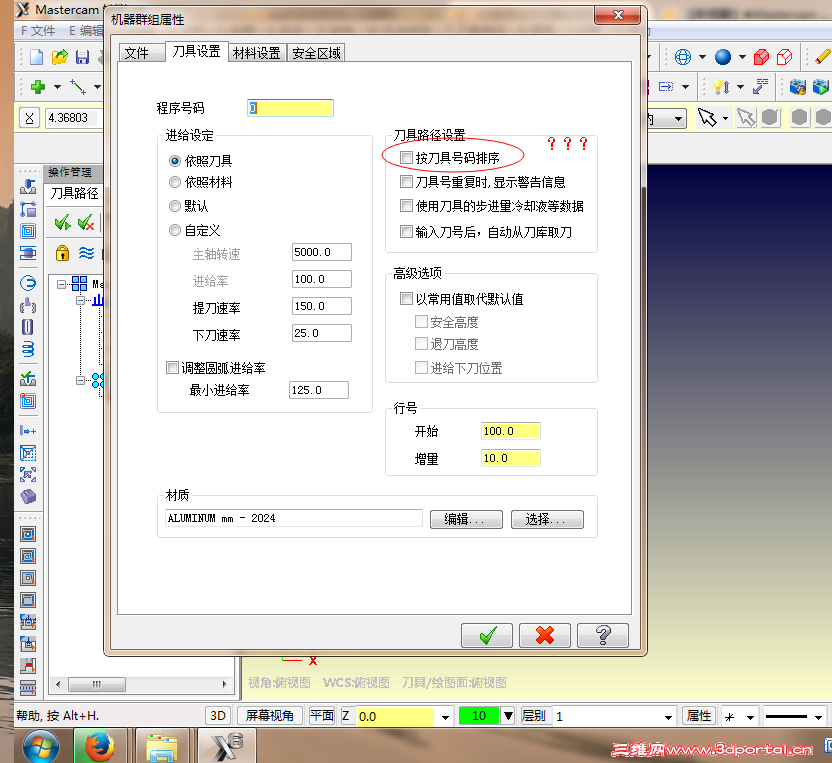
Task: Open the 层别 level dropdown arrow
Action: pyautogui.click(x=668, y=717)
